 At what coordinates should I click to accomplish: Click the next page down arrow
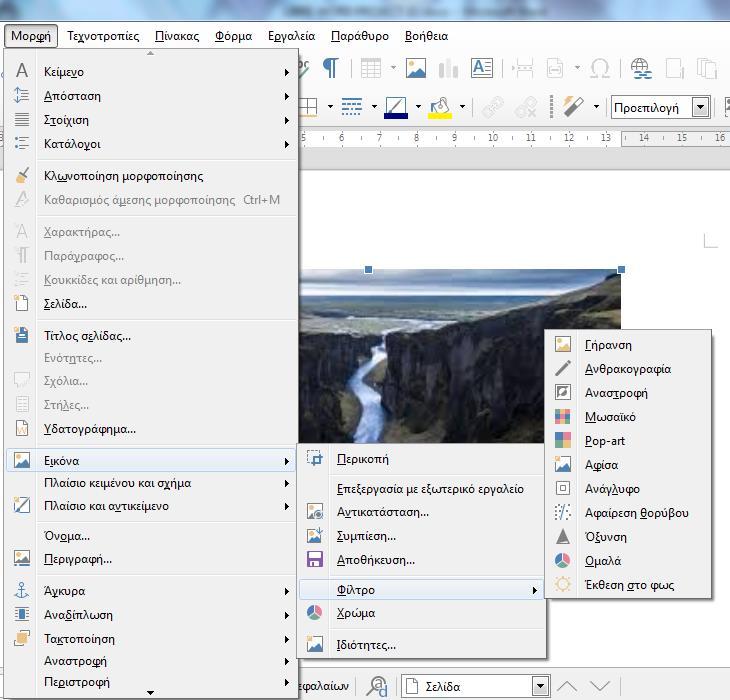[600, 686]
